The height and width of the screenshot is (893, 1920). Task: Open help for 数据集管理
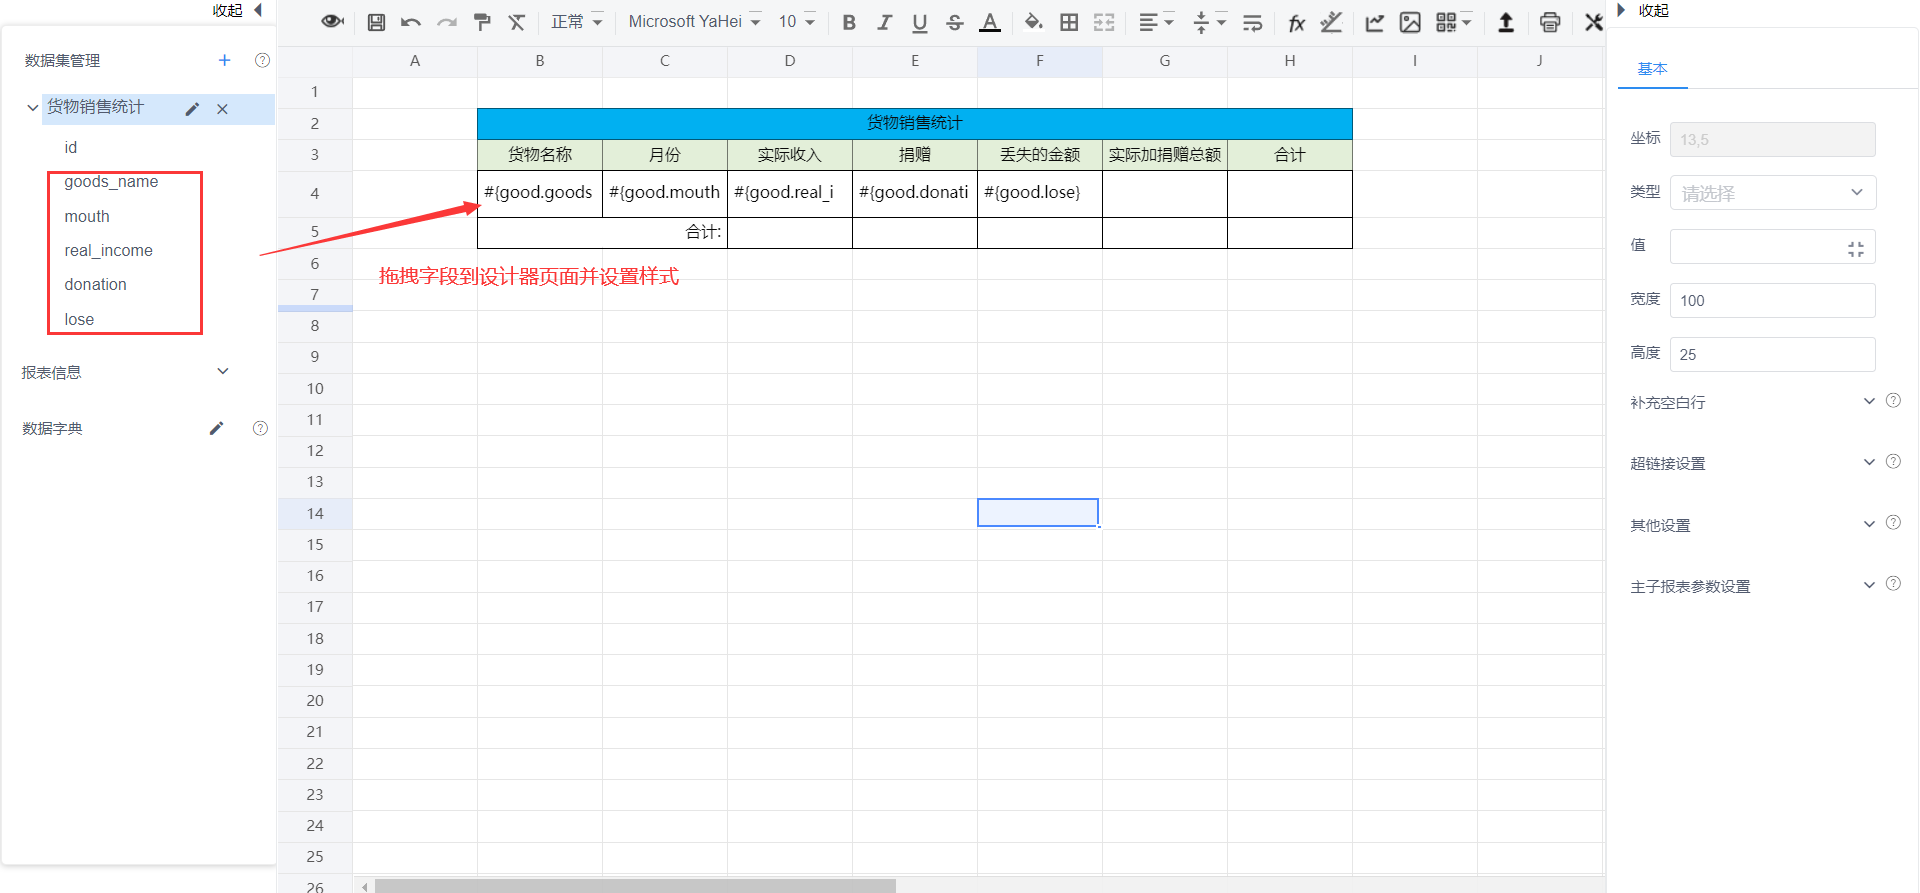[262, 60]
